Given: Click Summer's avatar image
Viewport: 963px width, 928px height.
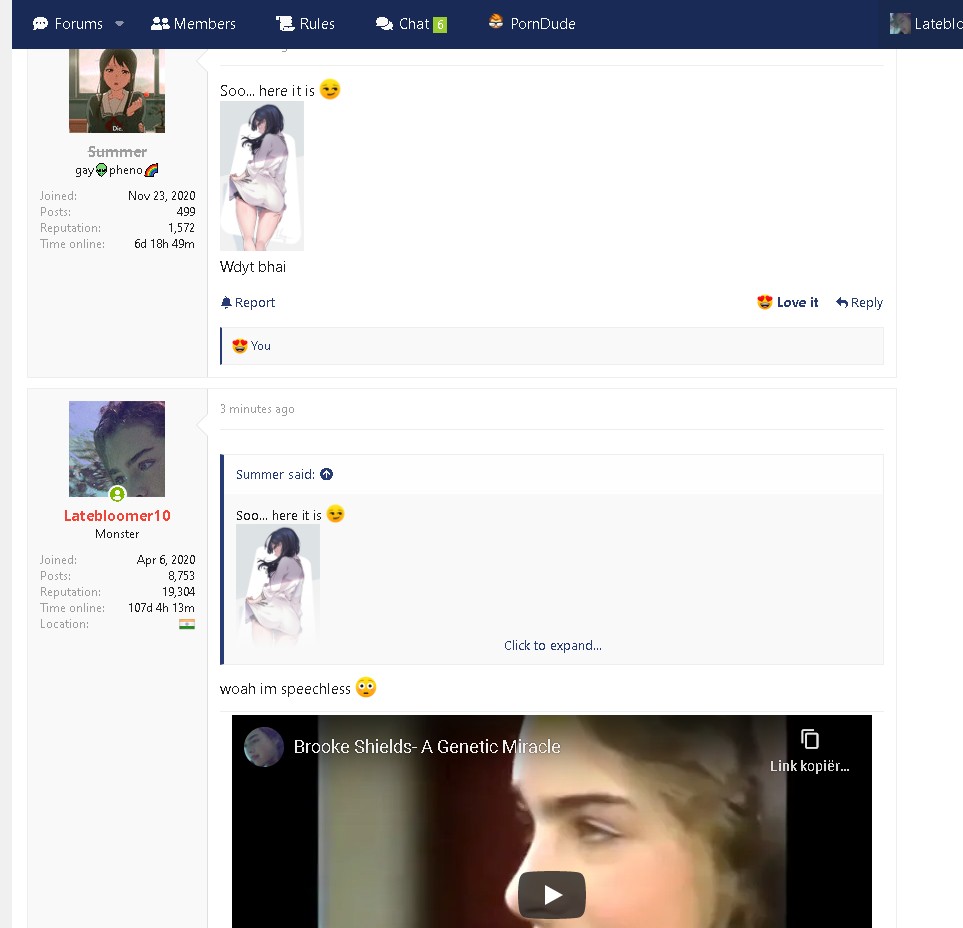Looking at the screenshot, I should [117, 90].
